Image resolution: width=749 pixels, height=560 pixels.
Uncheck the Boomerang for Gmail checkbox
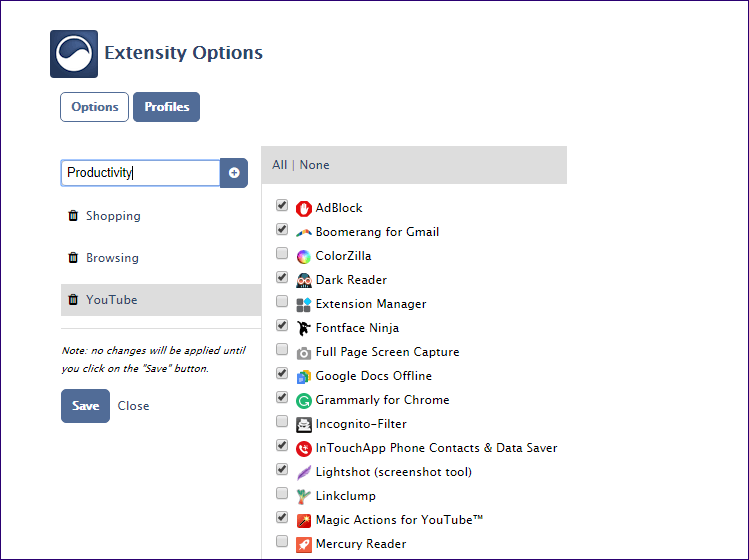point(282,229)
